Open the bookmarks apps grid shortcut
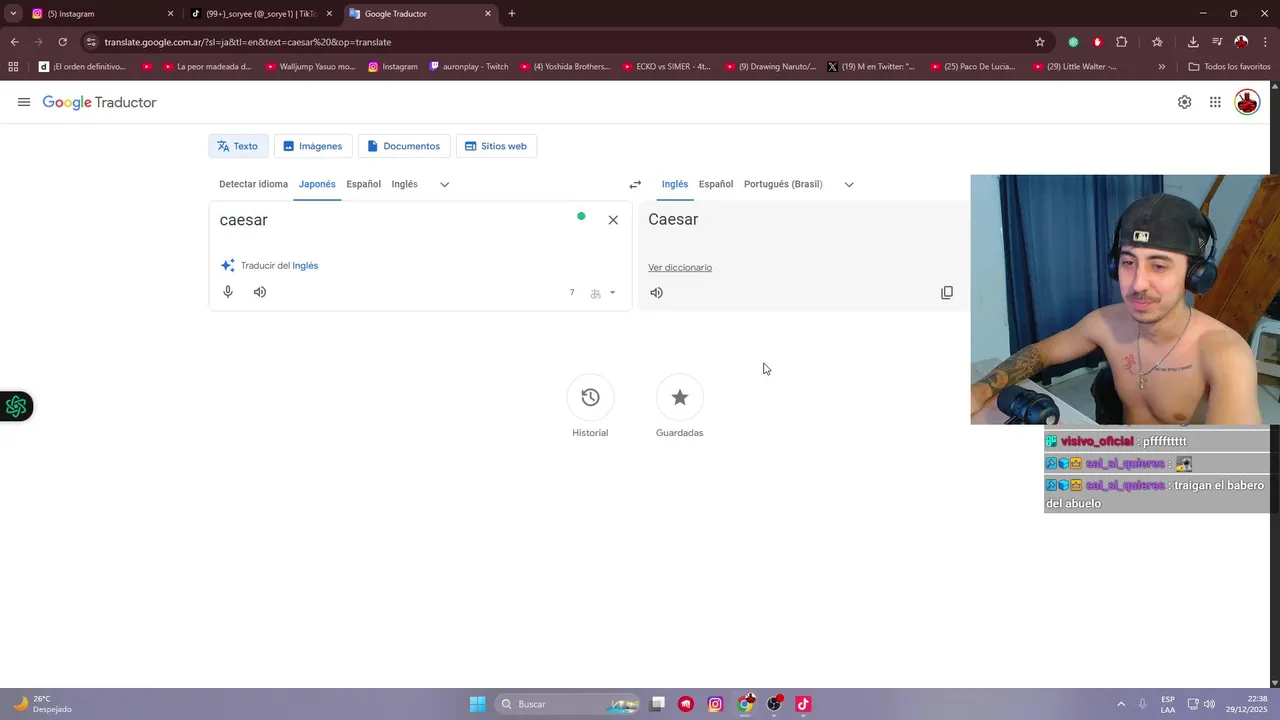 pos(13,67)
